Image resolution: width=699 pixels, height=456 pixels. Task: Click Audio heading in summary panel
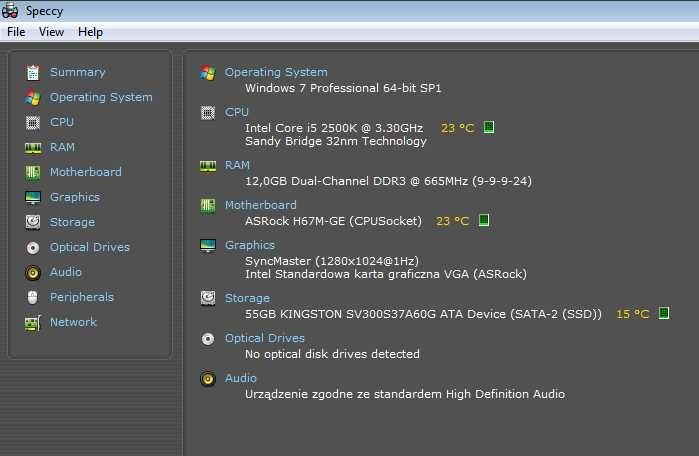pyautogui.click(x=241, y=378)
